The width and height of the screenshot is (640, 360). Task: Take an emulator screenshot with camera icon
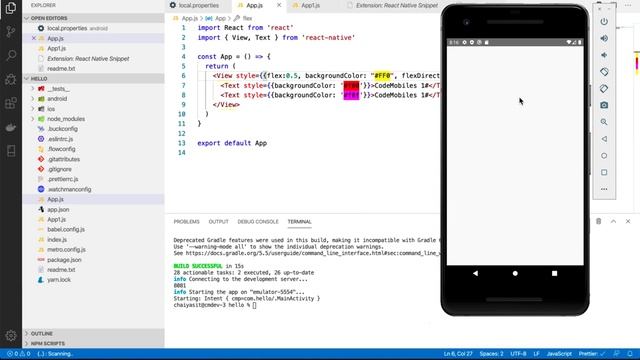click(604, 105)
